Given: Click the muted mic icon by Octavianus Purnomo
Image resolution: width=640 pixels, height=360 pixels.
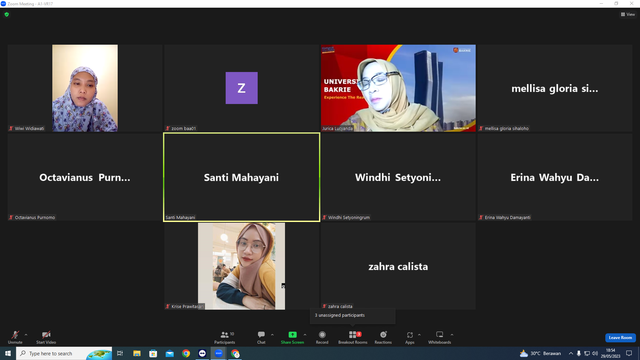Looking at the screenshot, I should click(11, 218).
